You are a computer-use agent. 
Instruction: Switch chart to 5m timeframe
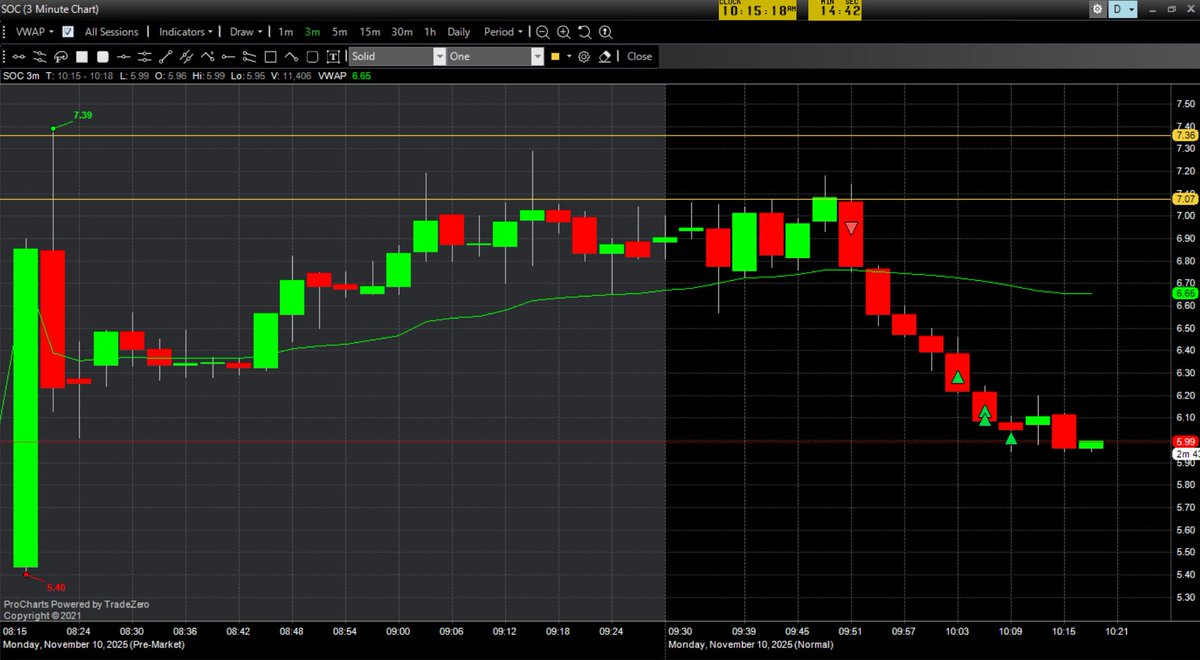point(338,32)
